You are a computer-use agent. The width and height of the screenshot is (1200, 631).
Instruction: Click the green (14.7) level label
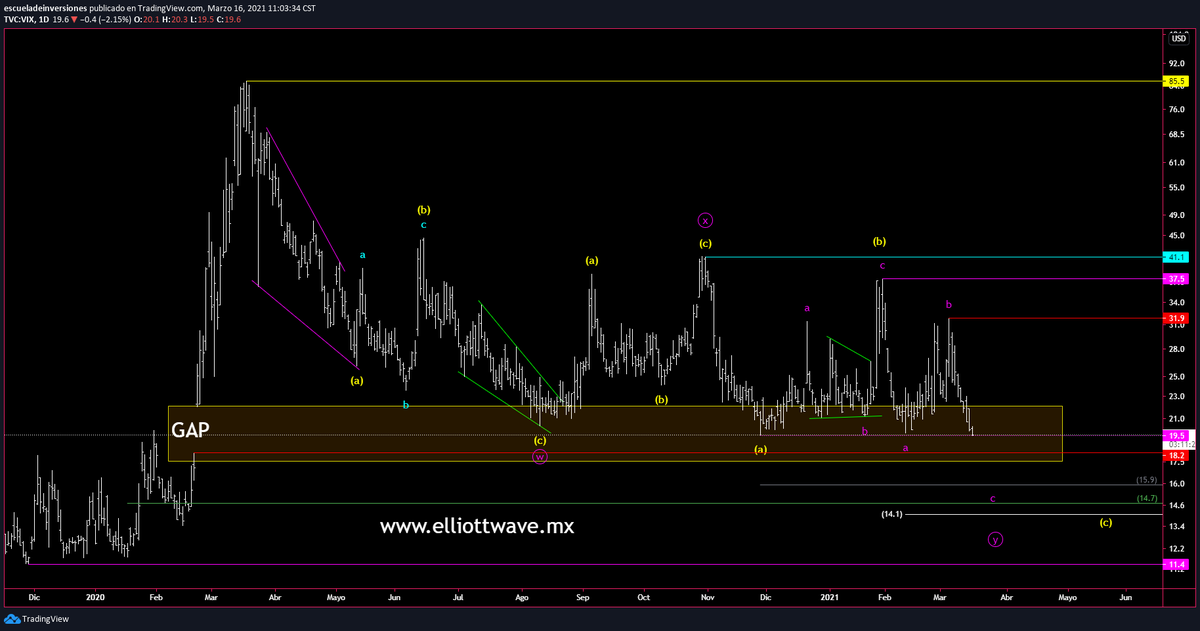click(x=1147, y=498)
